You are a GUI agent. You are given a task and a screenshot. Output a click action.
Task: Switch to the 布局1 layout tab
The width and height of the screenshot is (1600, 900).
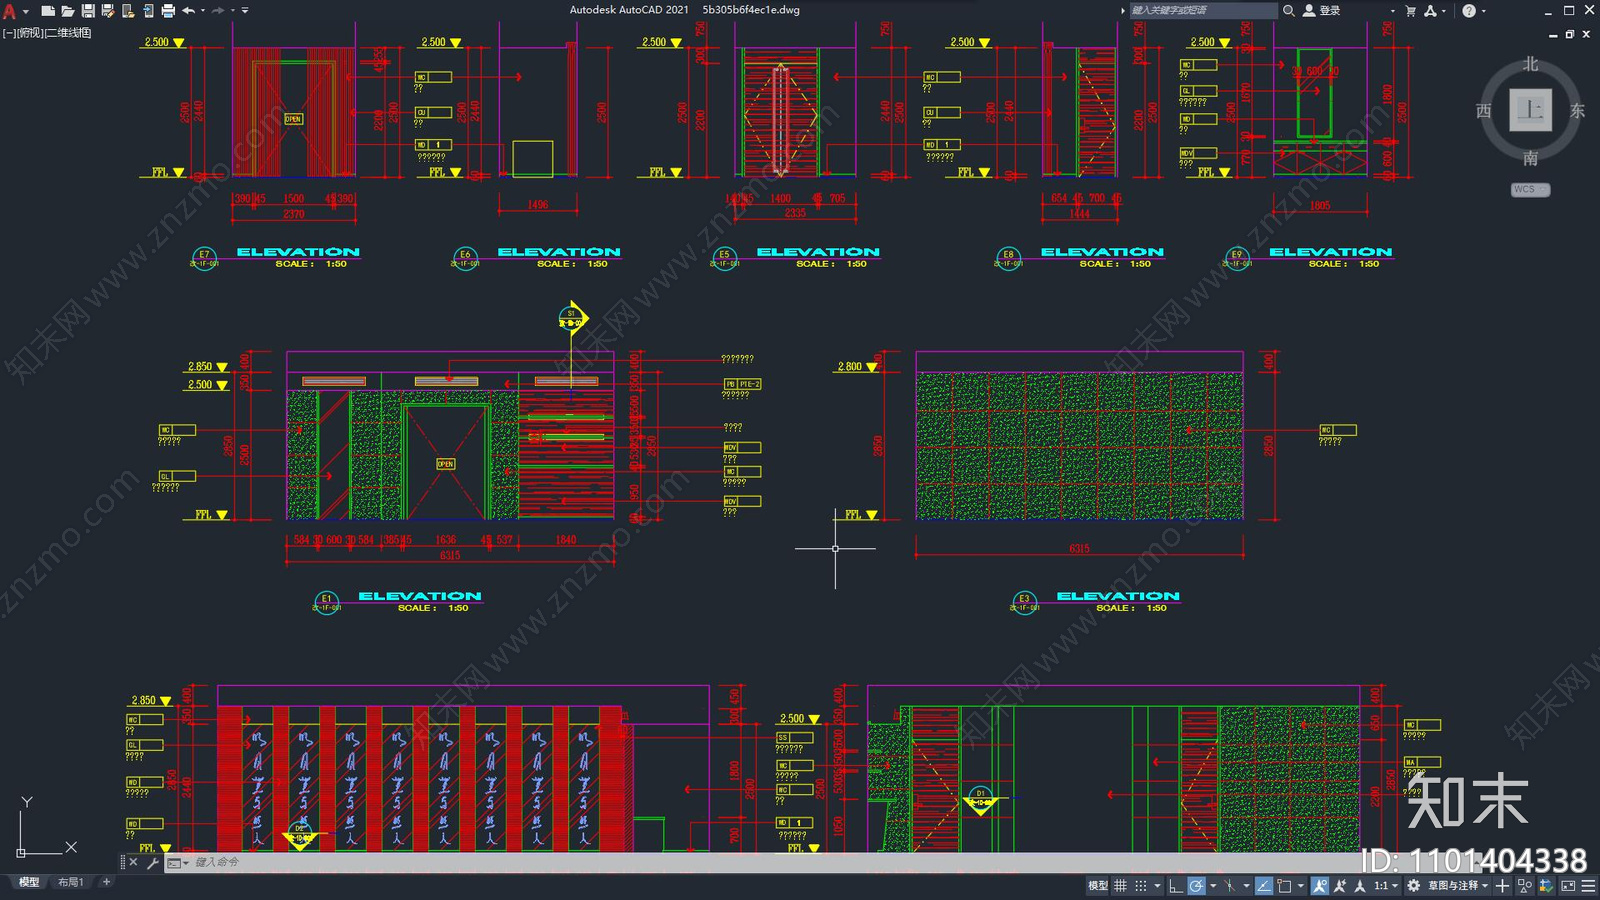pos(70,882)
